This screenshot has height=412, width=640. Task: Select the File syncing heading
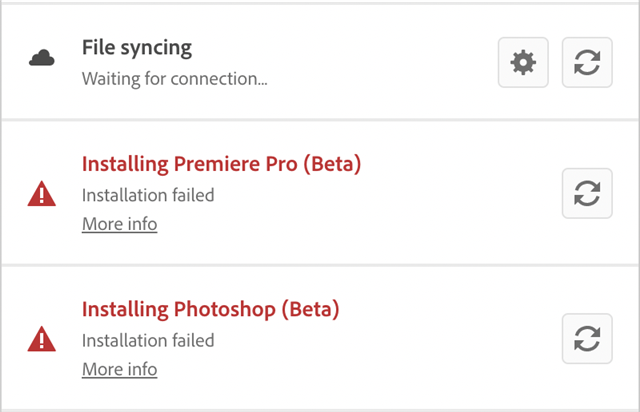tap(137, 48)
